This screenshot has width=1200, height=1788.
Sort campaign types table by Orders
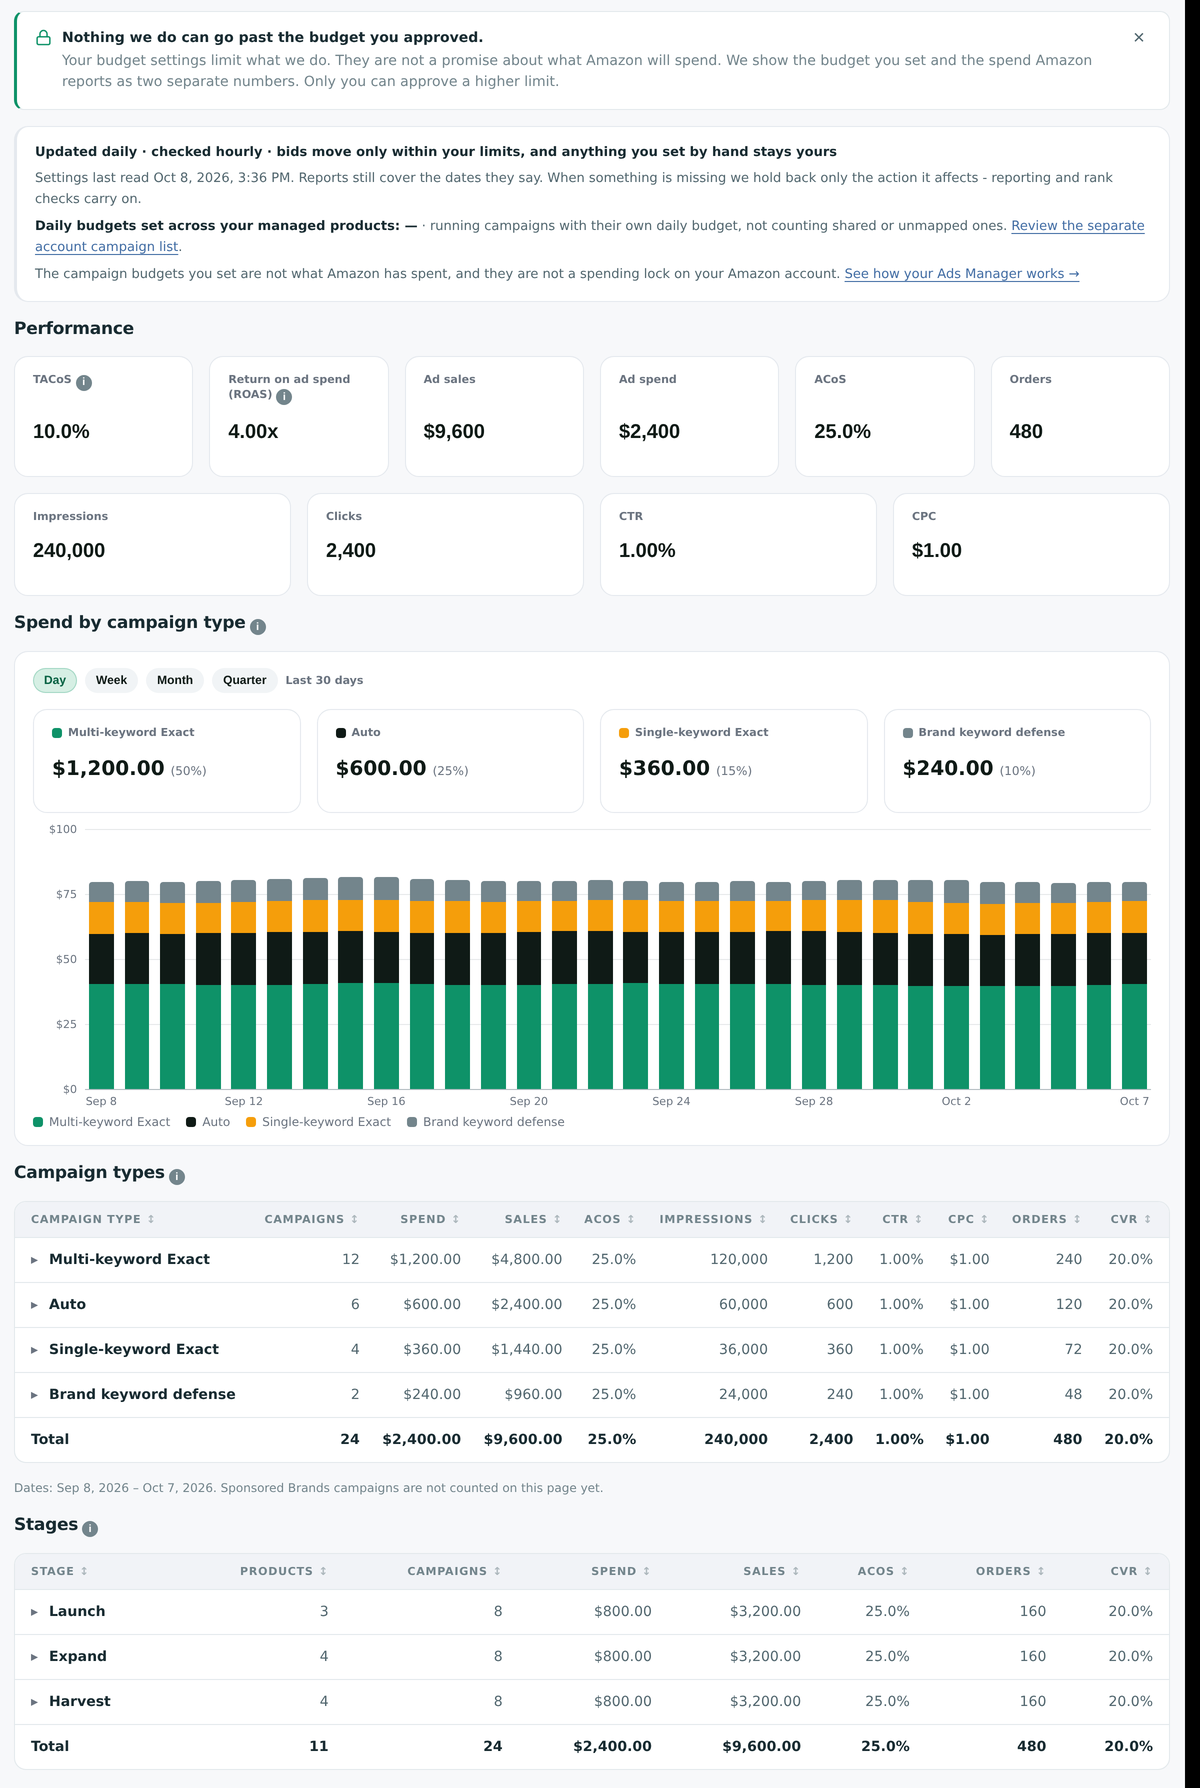pos(1047,1219)
